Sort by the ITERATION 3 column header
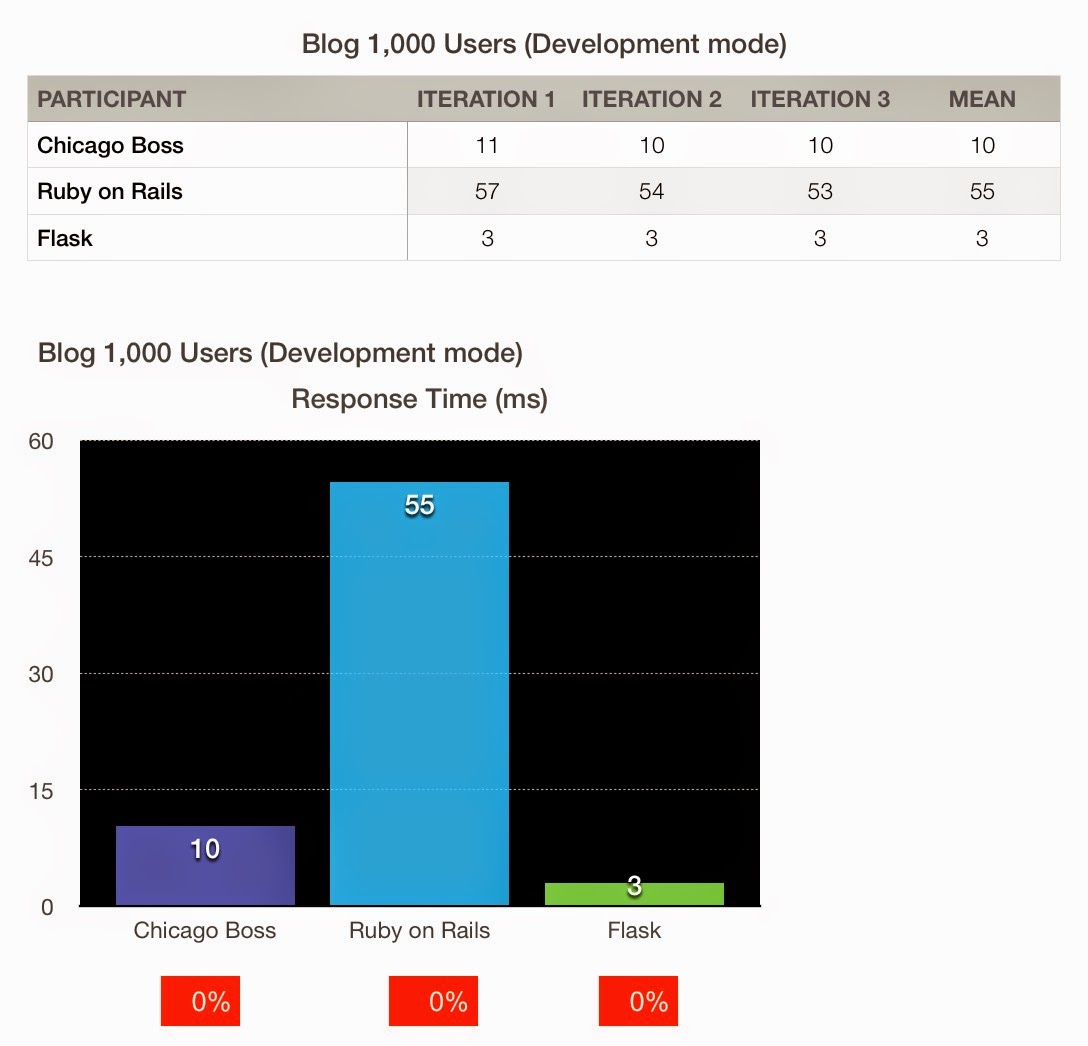This screenshot has height=1046, width=1088. 820,98
